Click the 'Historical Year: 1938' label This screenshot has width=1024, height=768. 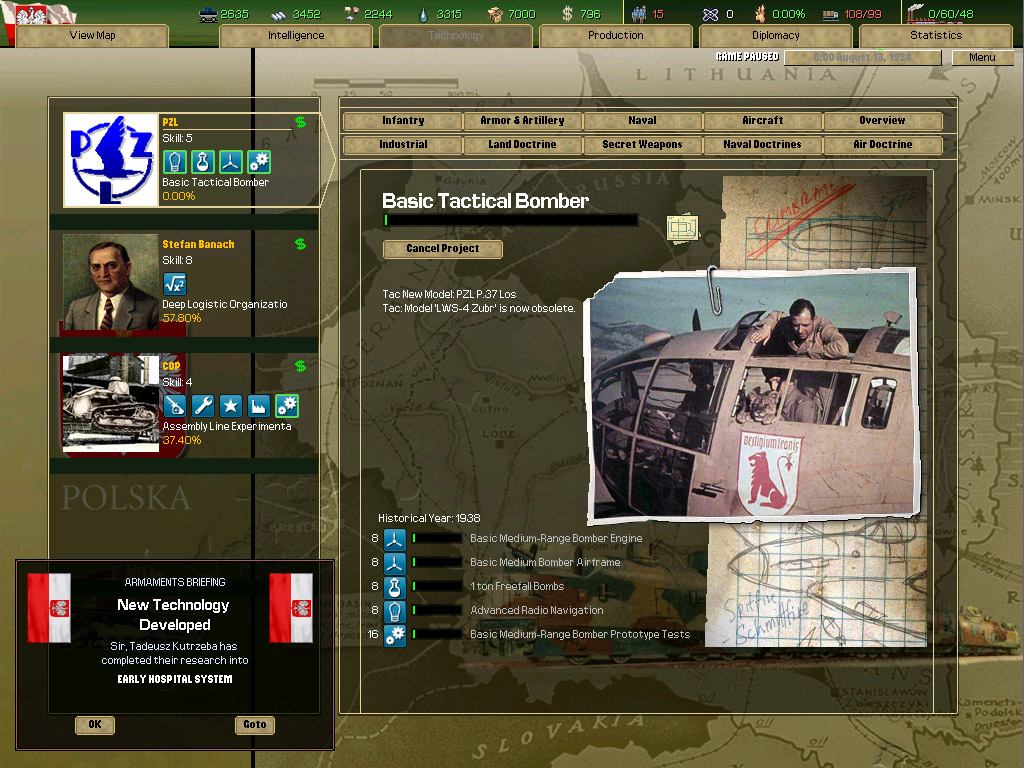(x=429, y=519)
